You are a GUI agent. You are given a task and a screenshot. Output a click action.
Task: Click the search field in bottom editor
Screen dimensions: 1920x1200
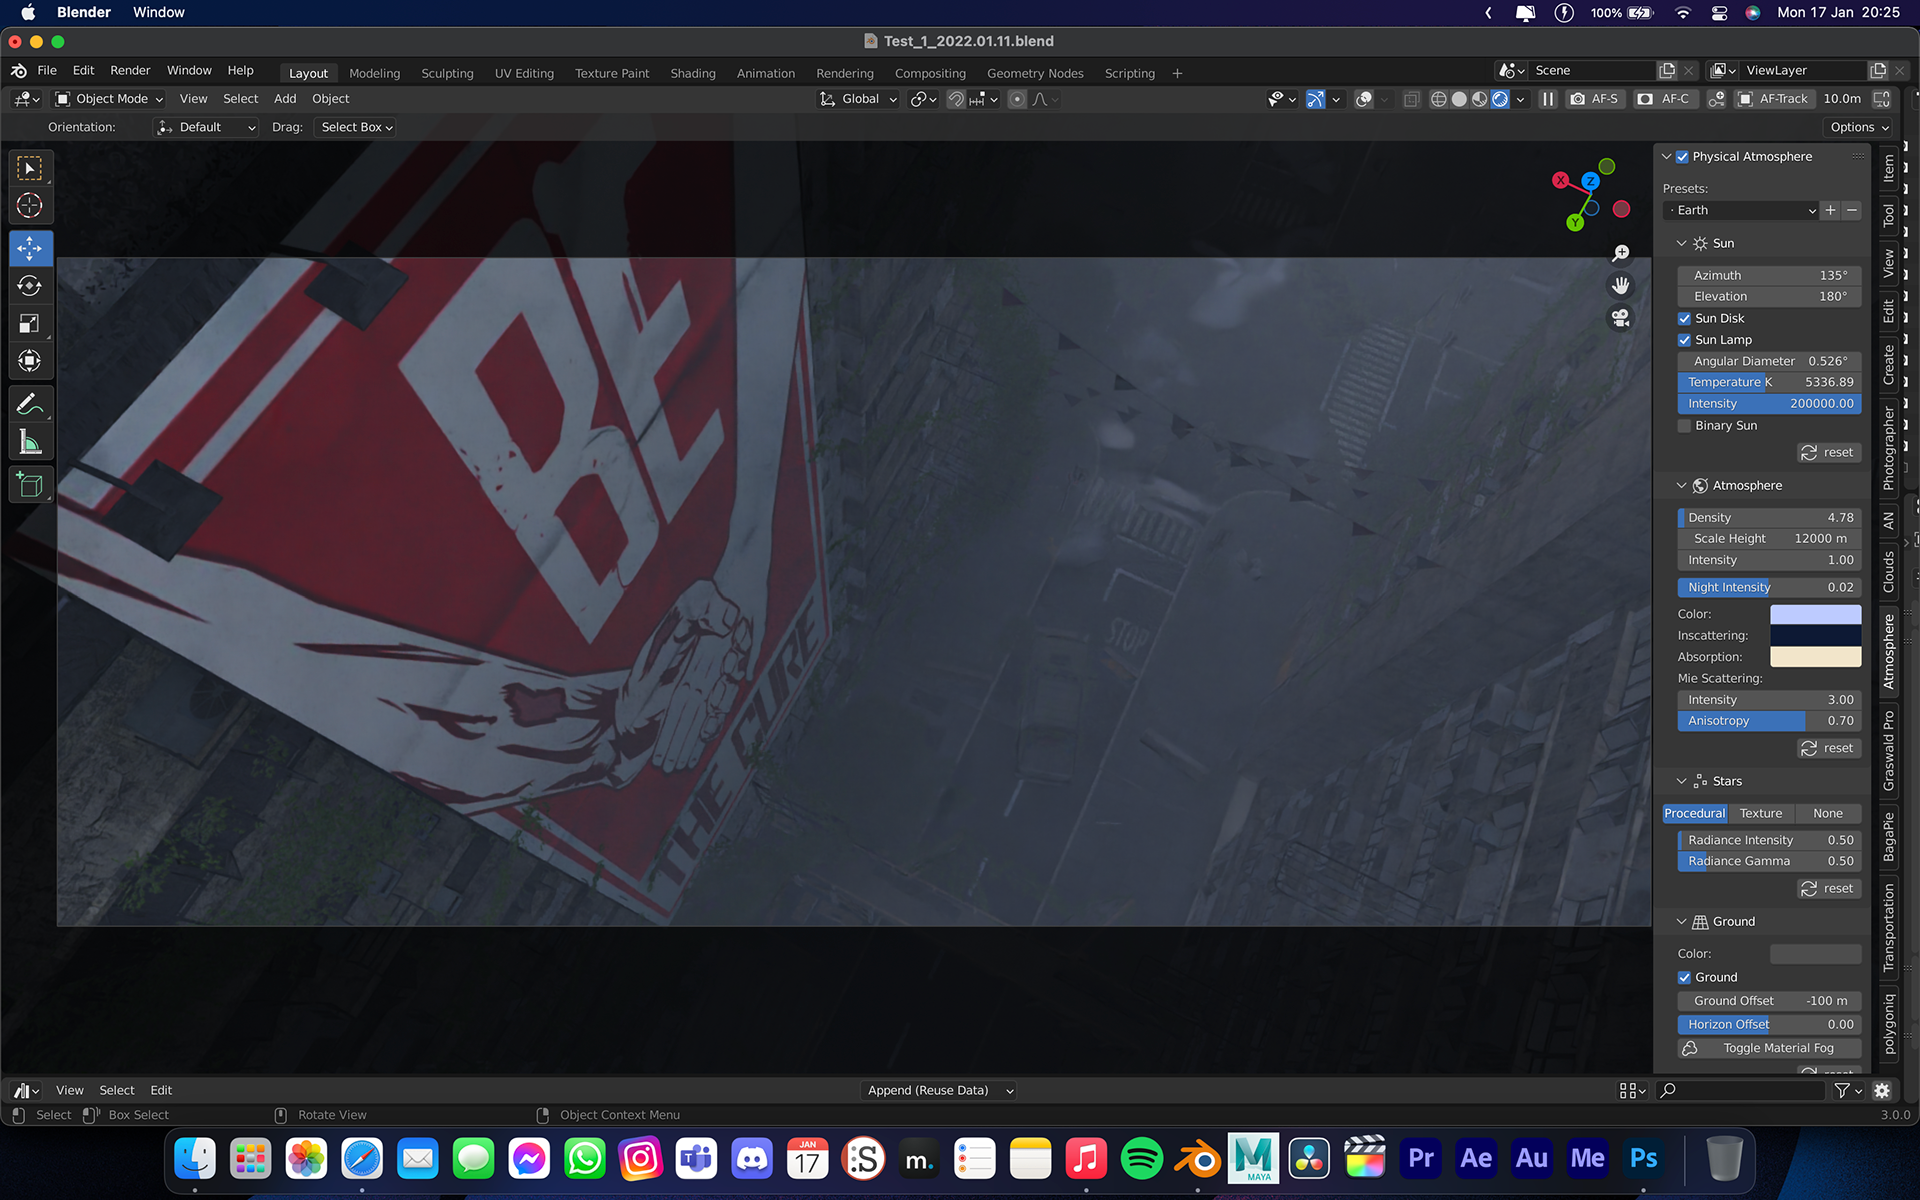pos(1741,1090)
